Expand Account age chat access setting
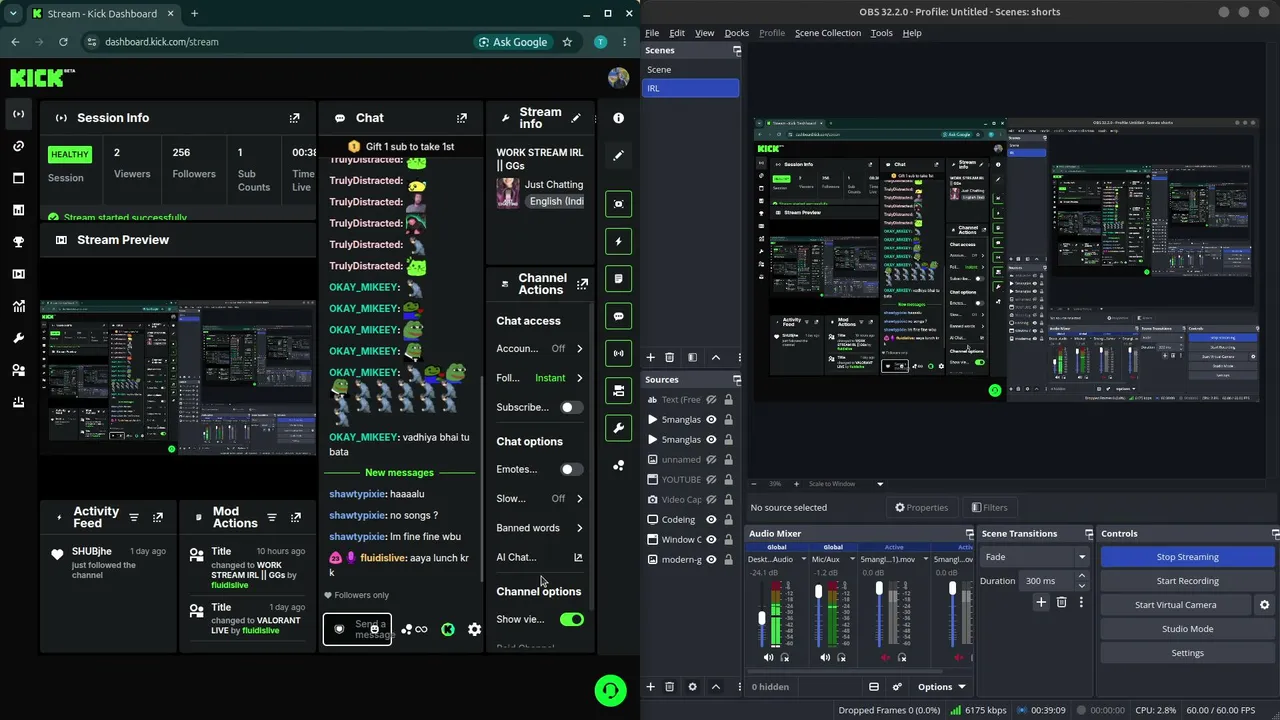Screen dimensions: 1280x720 click(x=579, y=349)
